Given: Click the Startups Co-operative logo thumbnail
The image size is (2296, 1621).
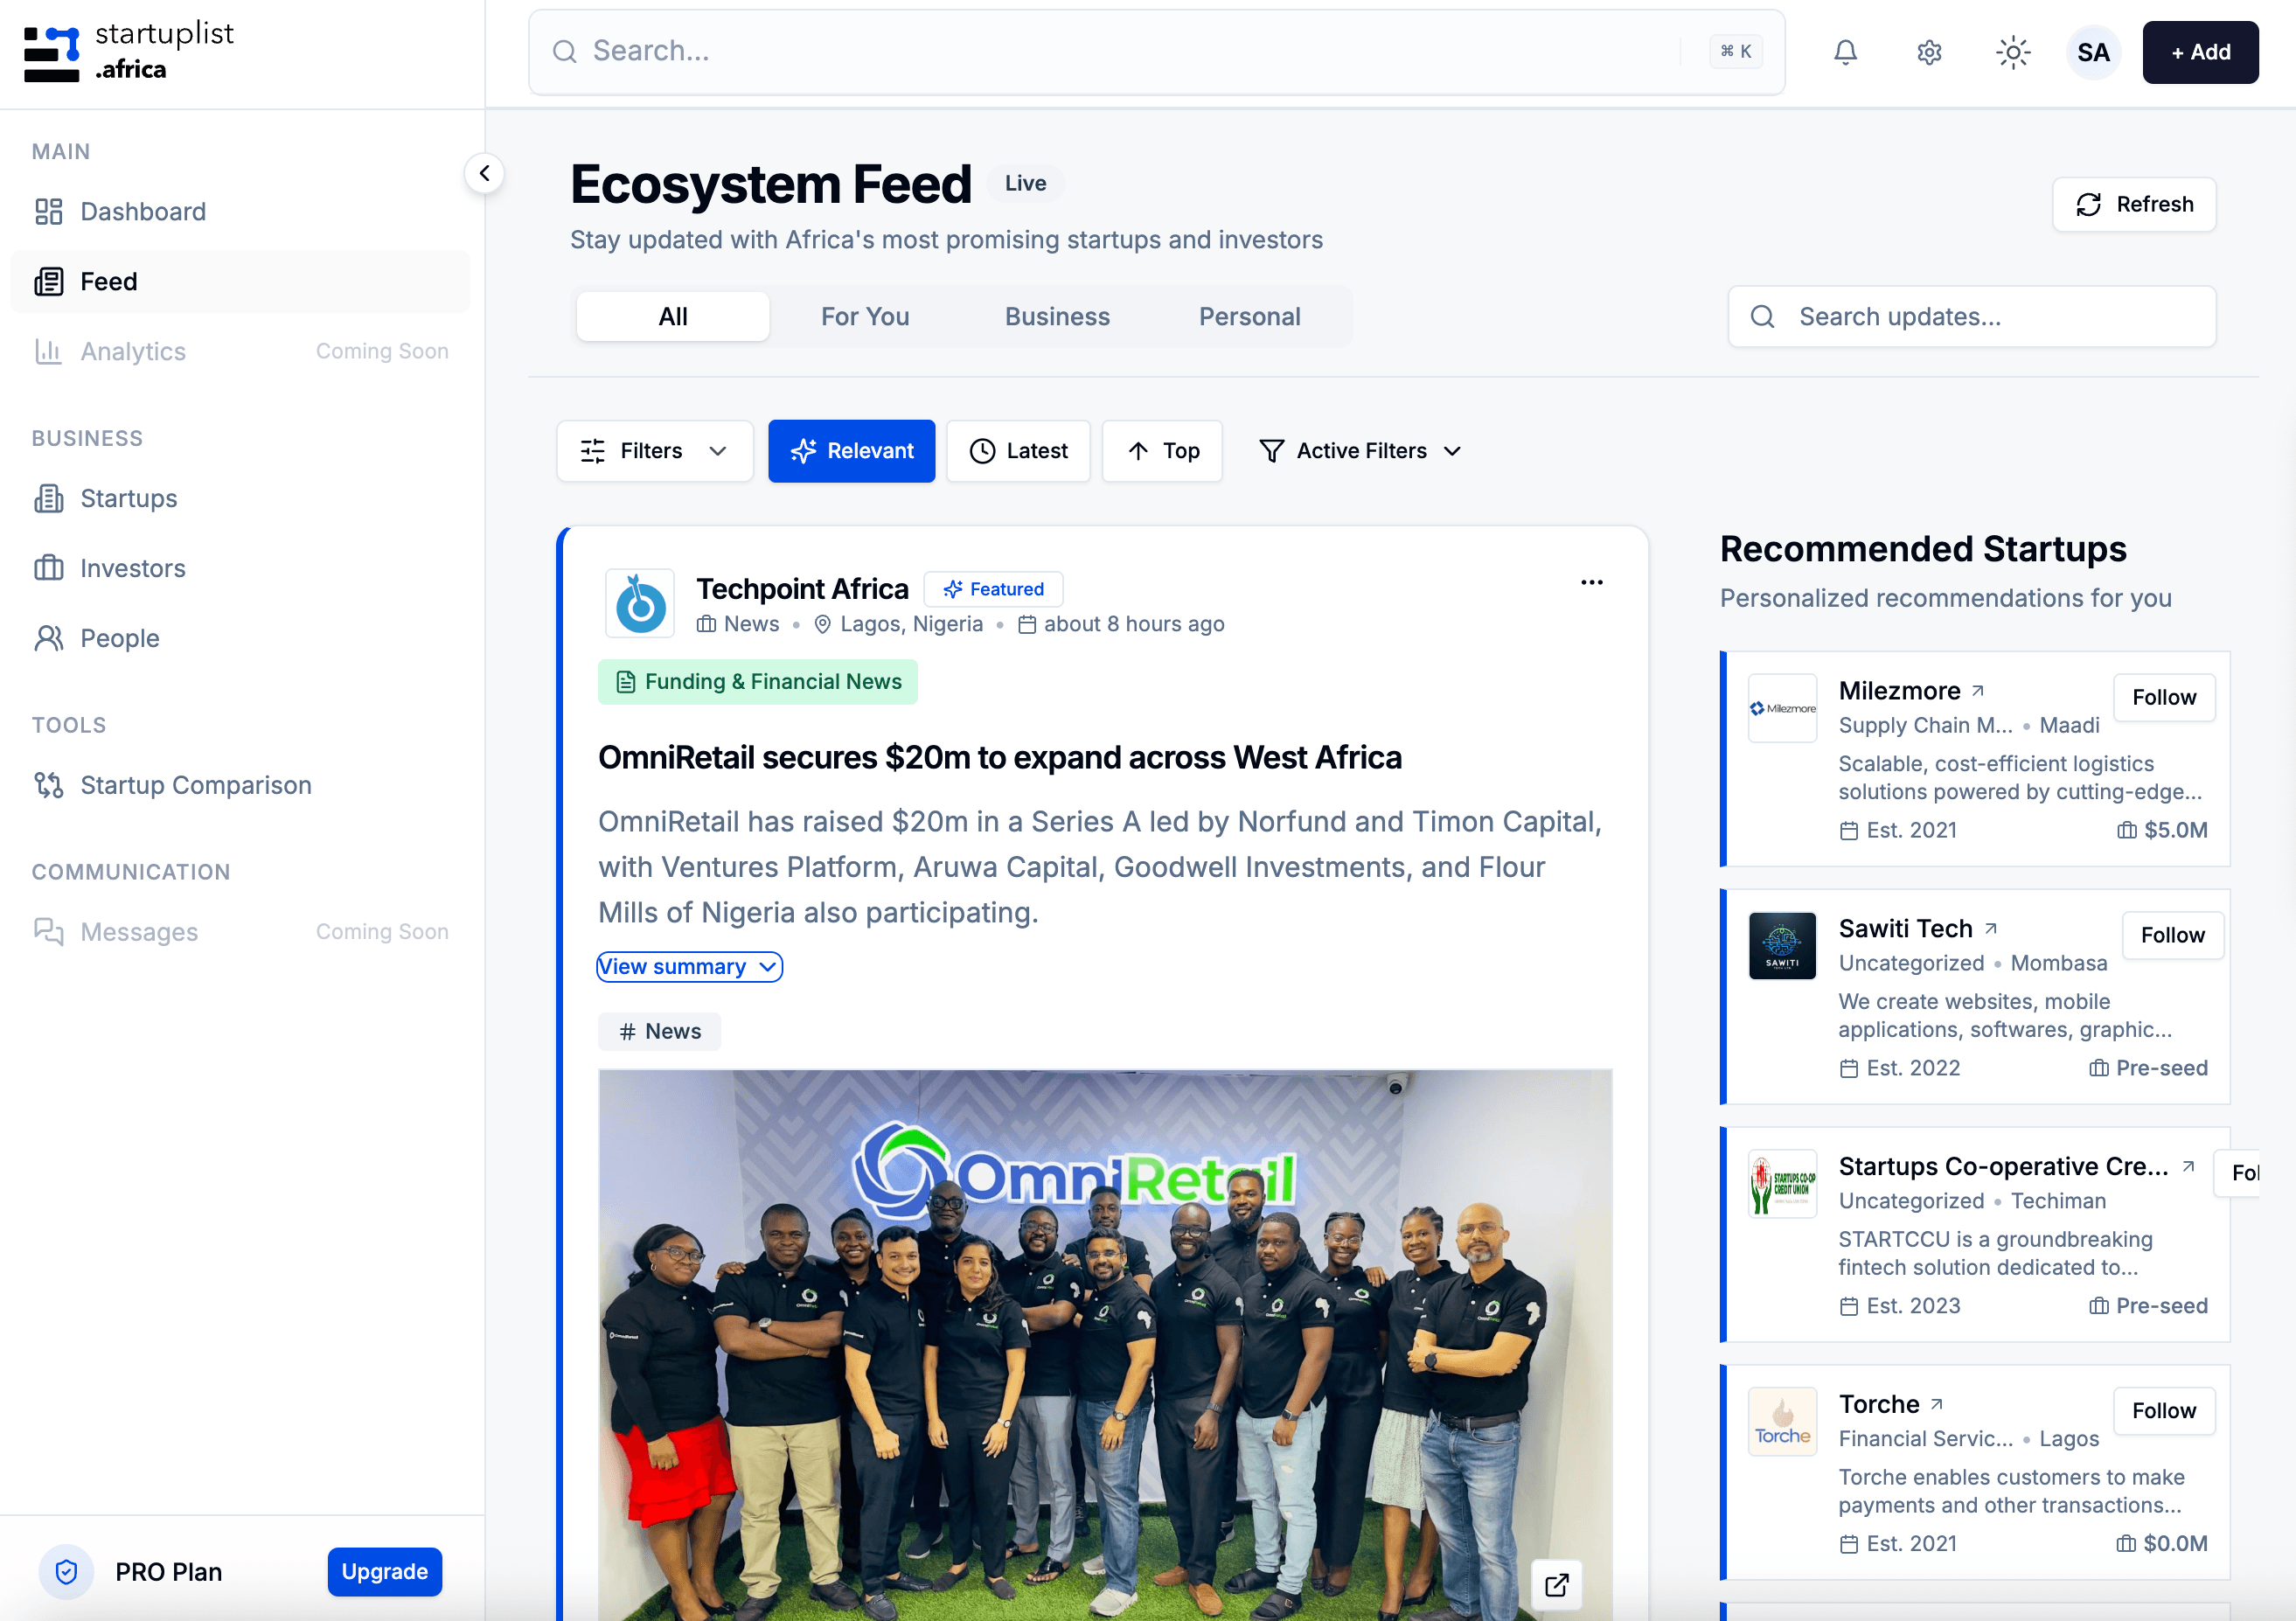Looking at the screenshot, I should pyautogui.click(x=1782, y=1184).
